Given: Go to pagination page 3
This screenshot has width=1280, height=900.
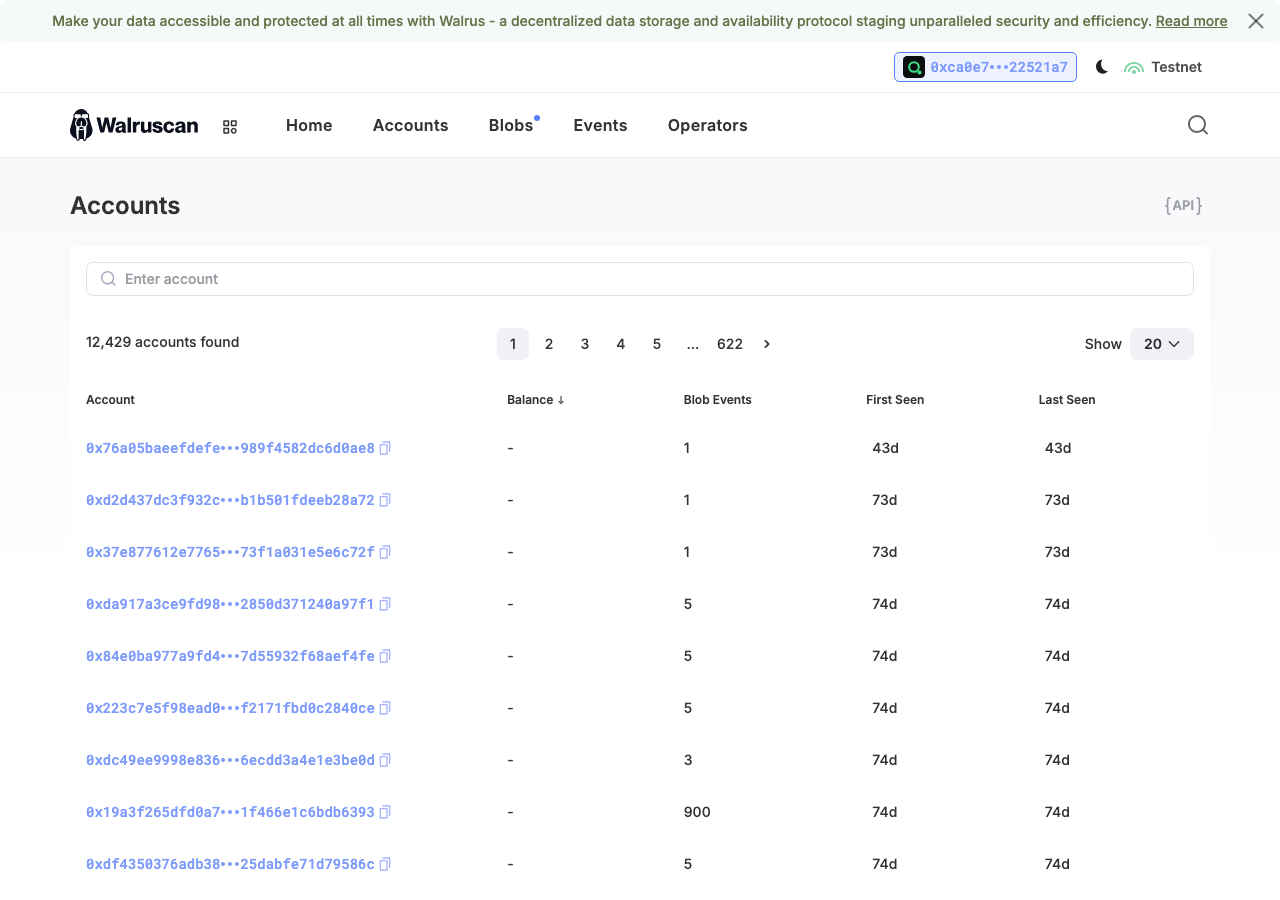Looking at the screenshot, I should (x=585, y=344).
